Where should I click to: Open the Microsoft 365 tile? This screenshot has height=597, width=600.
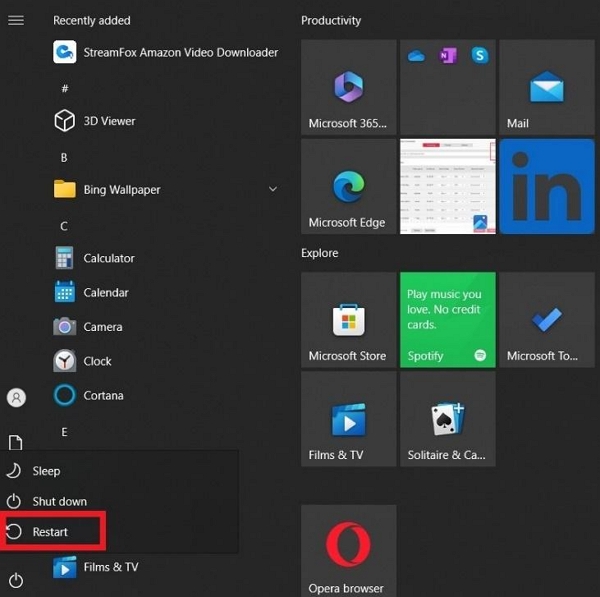point(349,87)
